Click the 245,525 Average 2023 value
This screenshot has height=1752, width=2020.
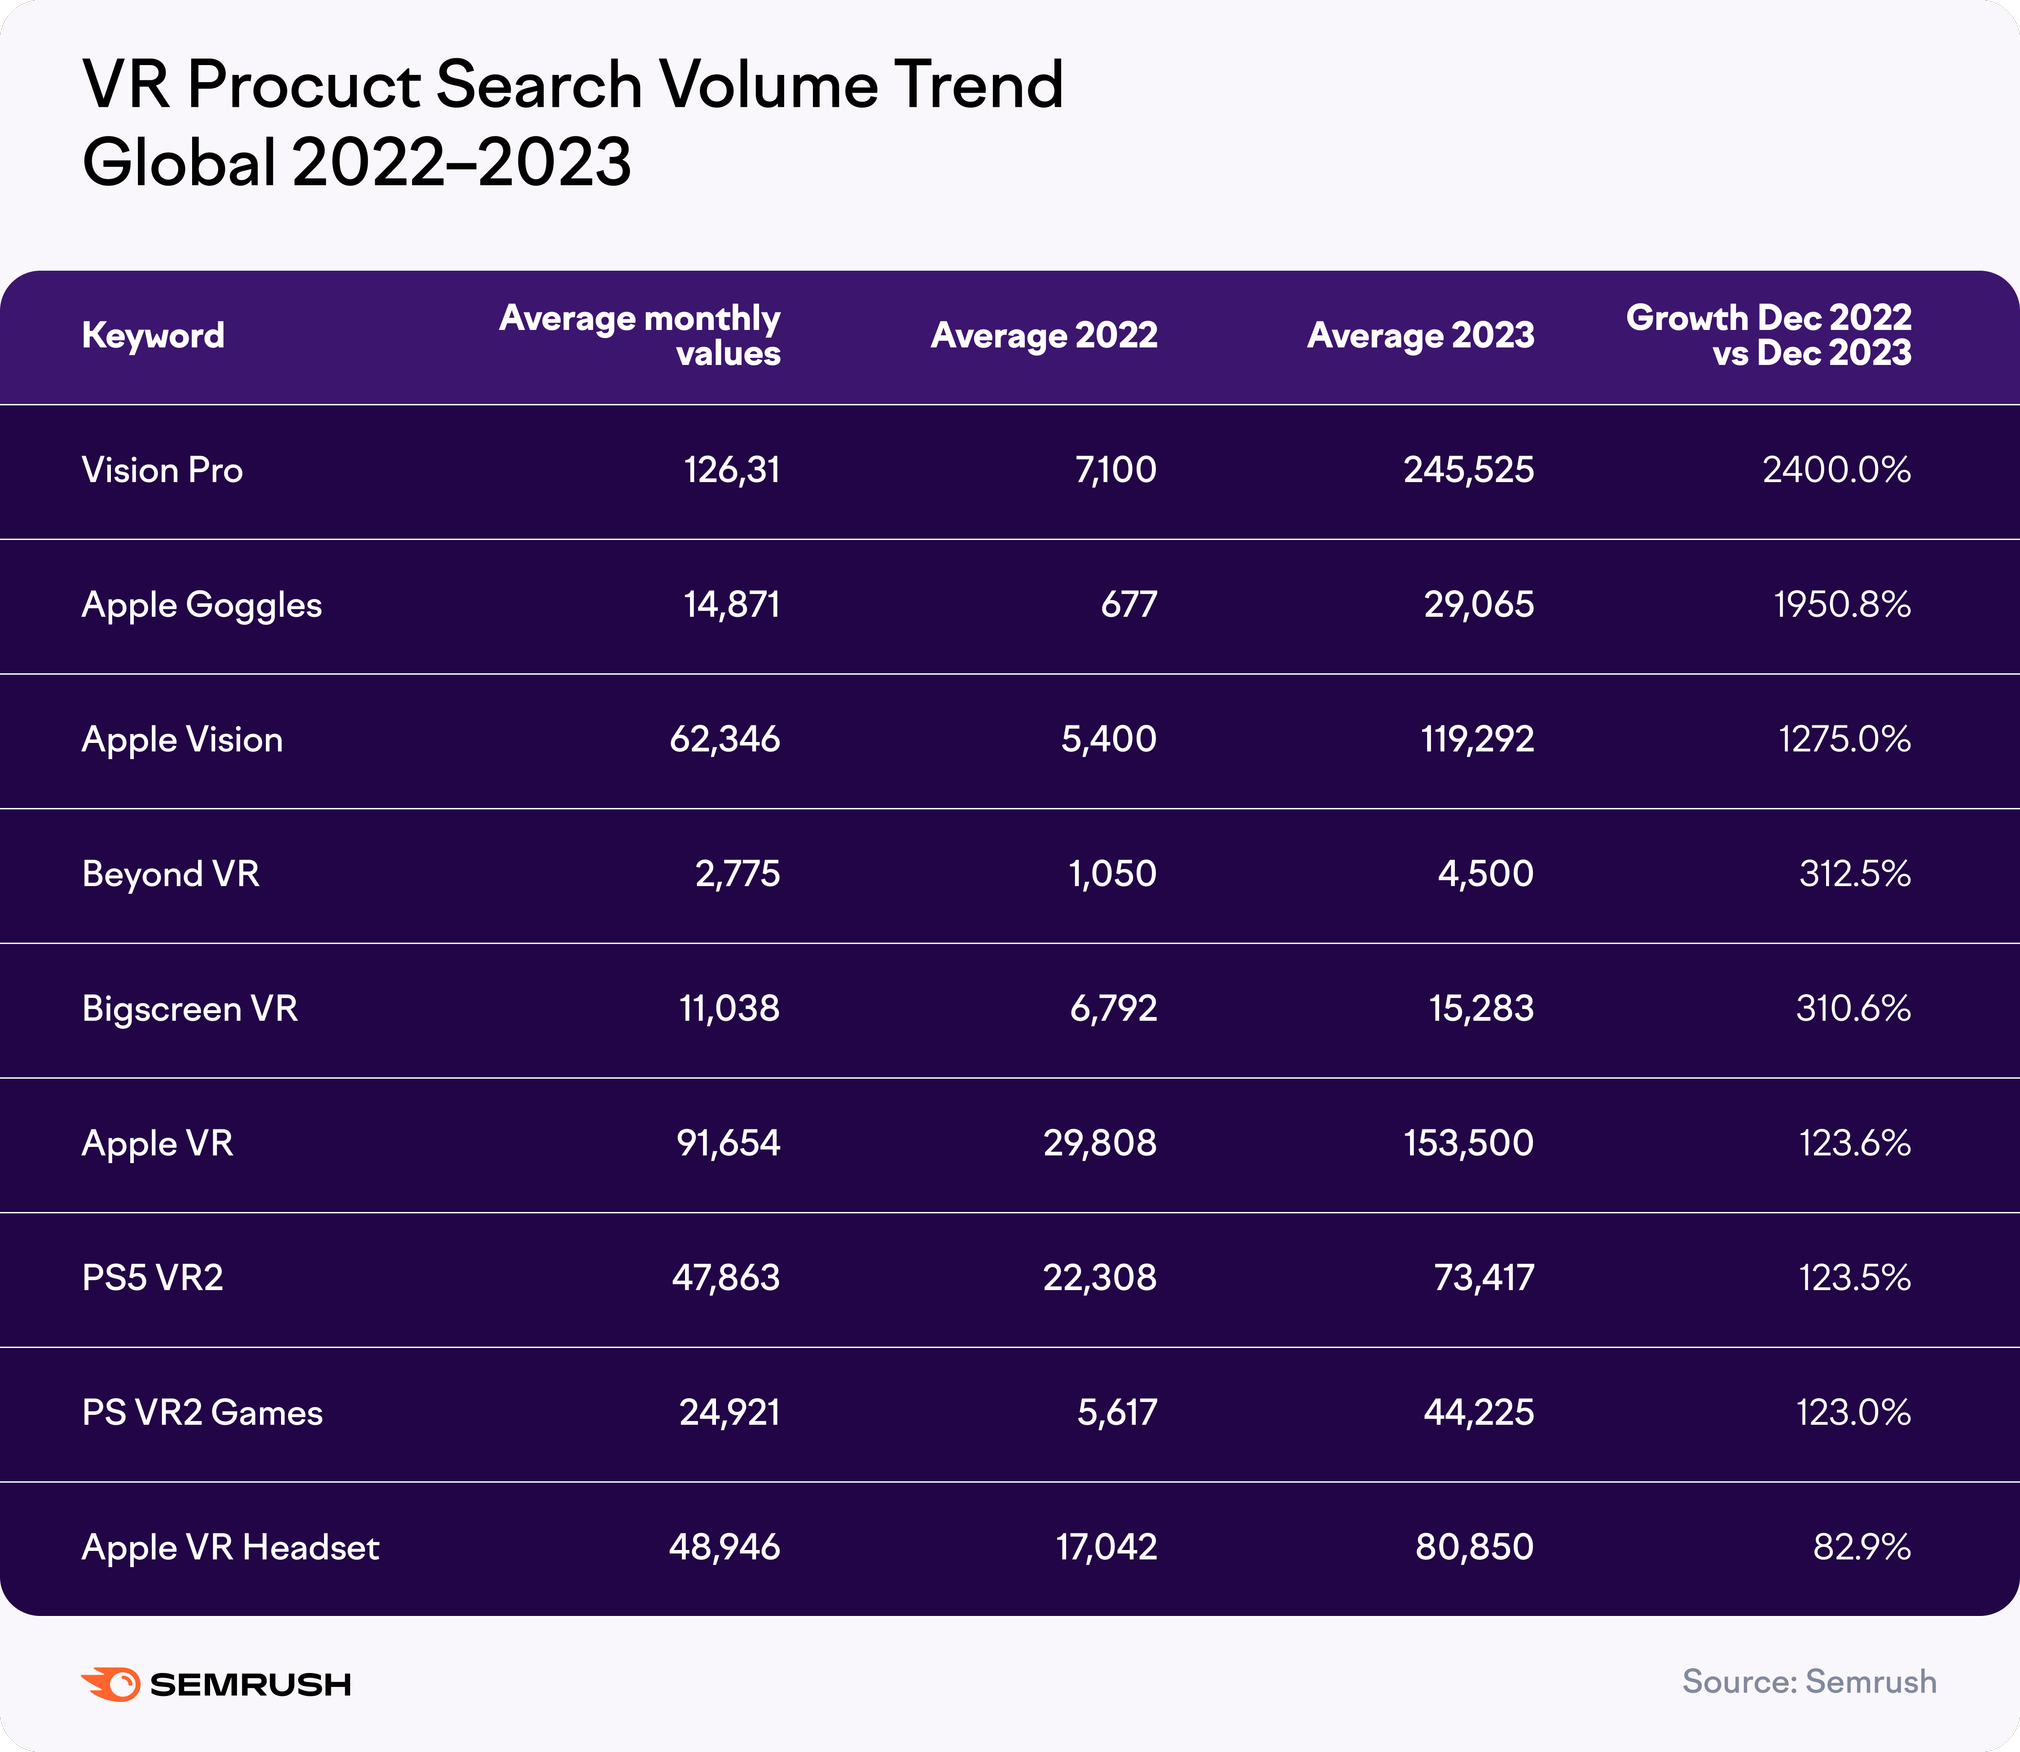(x=1468, y=470)
